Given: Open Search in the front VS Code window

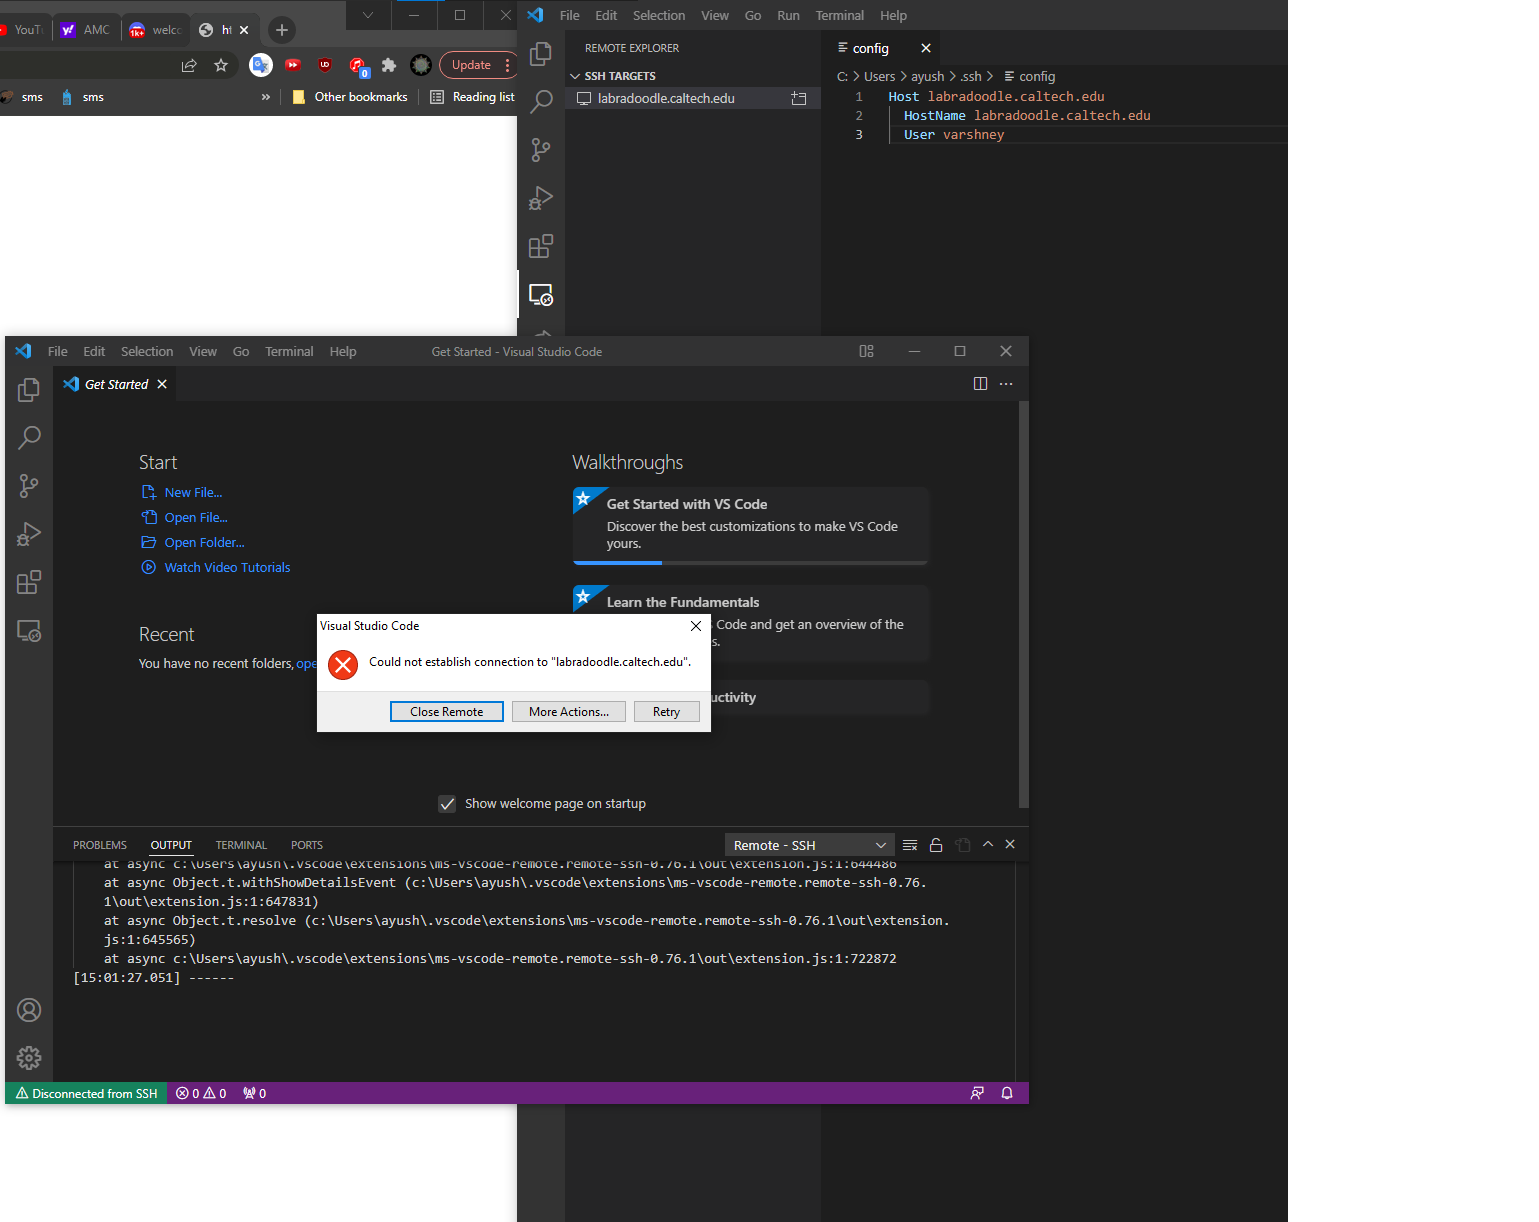Looking at the screenshot, I should (29, 437).
